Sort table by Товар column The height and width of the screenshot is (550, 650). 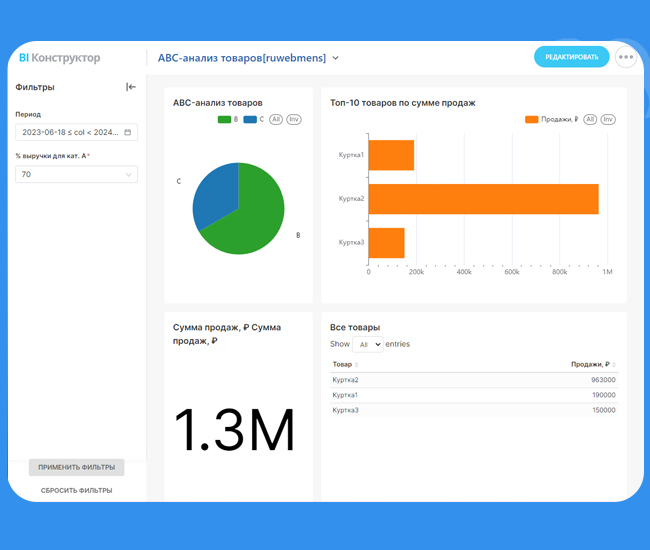(345, 365)
